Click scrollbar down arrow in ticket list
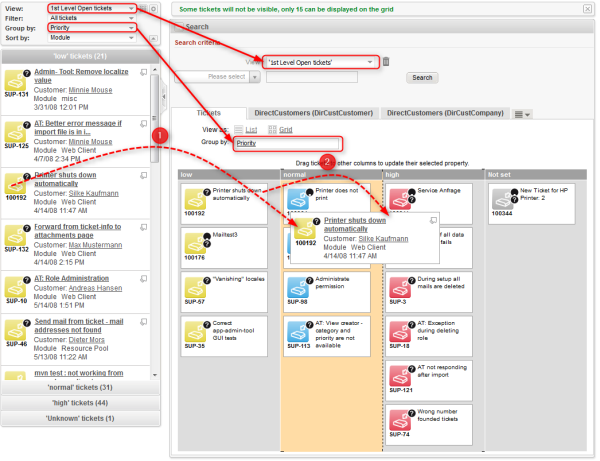 coord(155,375)
